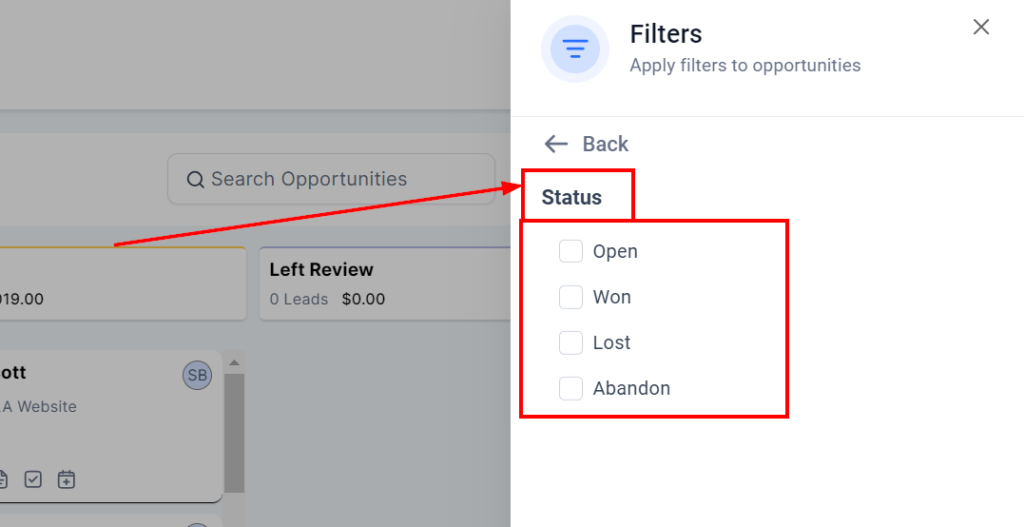Click the column scrollbar thumb
This screenshot has width=1024, height=527.
pos(233,430)
